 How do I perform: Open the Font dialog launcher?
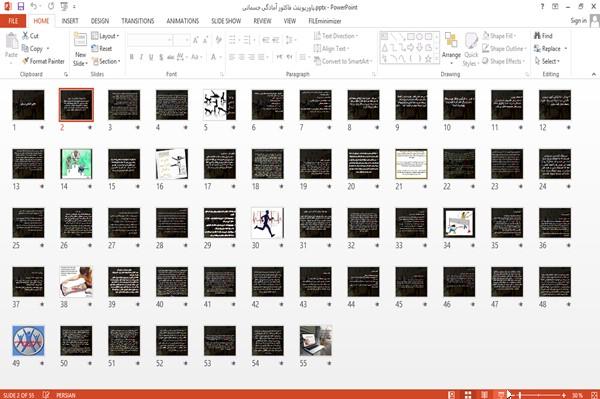(221, 74)
